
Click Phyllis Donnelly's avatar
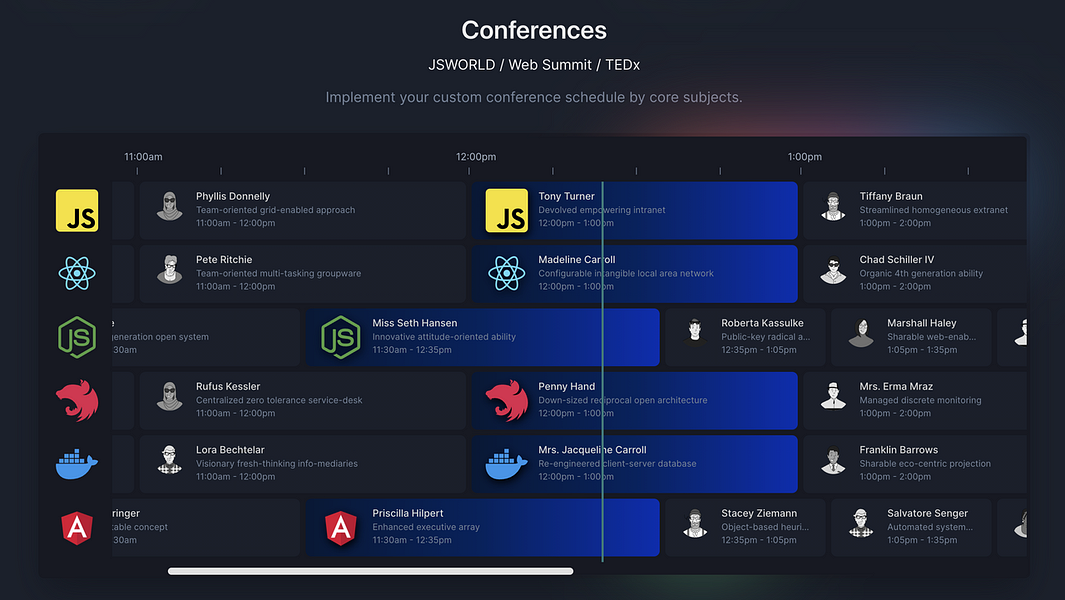[170, 207]
